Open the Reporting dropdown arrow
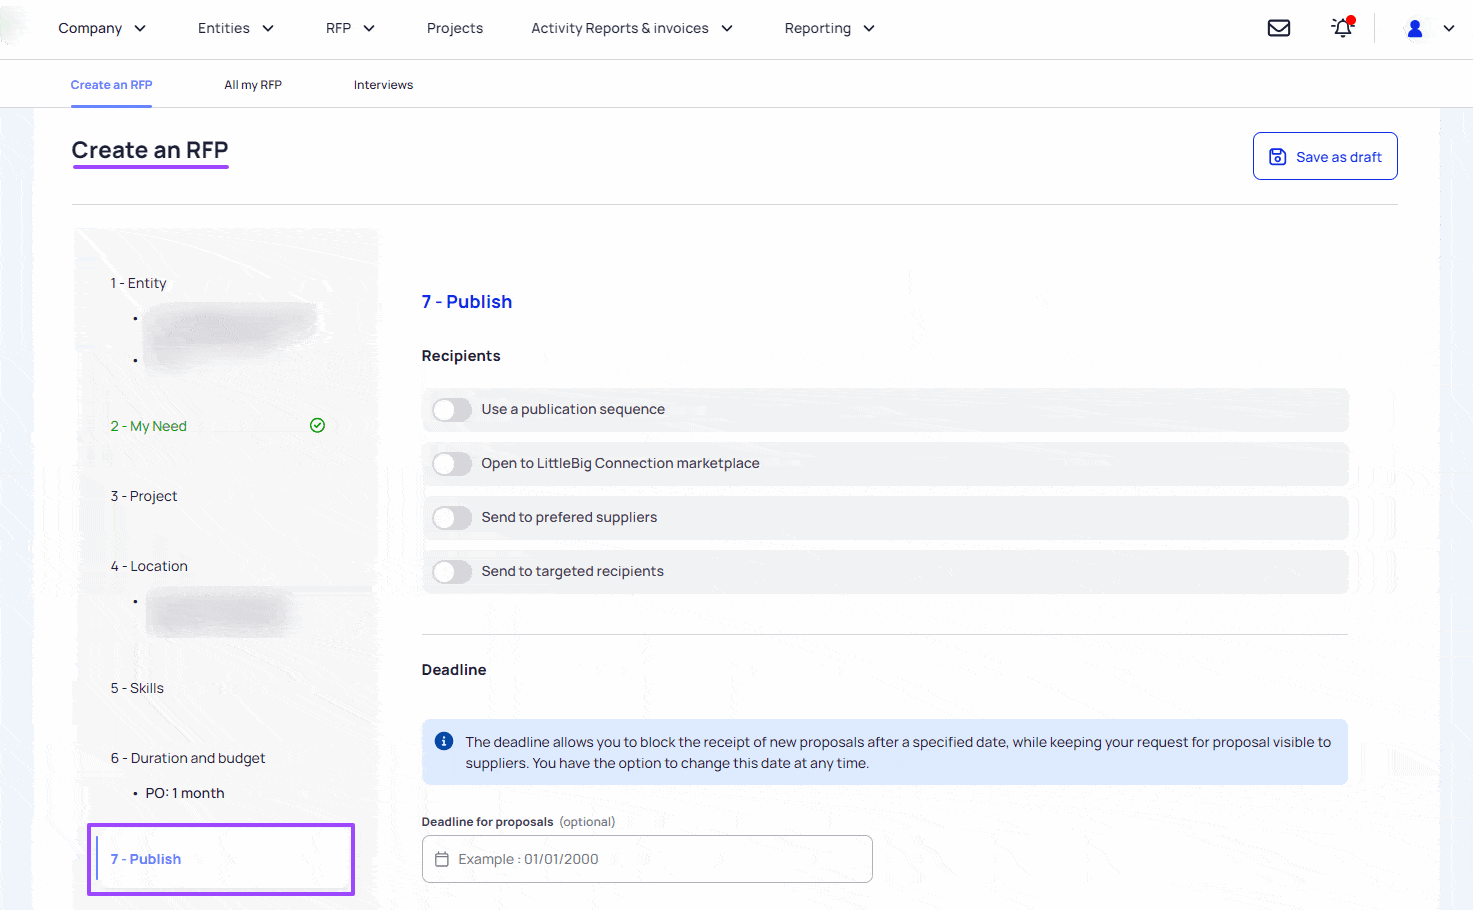This screenshot has height=910, width=1473. click(x=869, y=28)
